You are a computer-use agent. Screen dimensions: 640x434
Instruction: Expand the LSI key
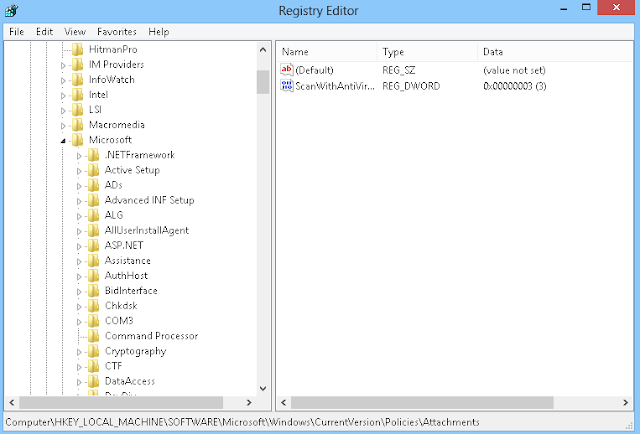pyautogui.click(x=63, y=111)
